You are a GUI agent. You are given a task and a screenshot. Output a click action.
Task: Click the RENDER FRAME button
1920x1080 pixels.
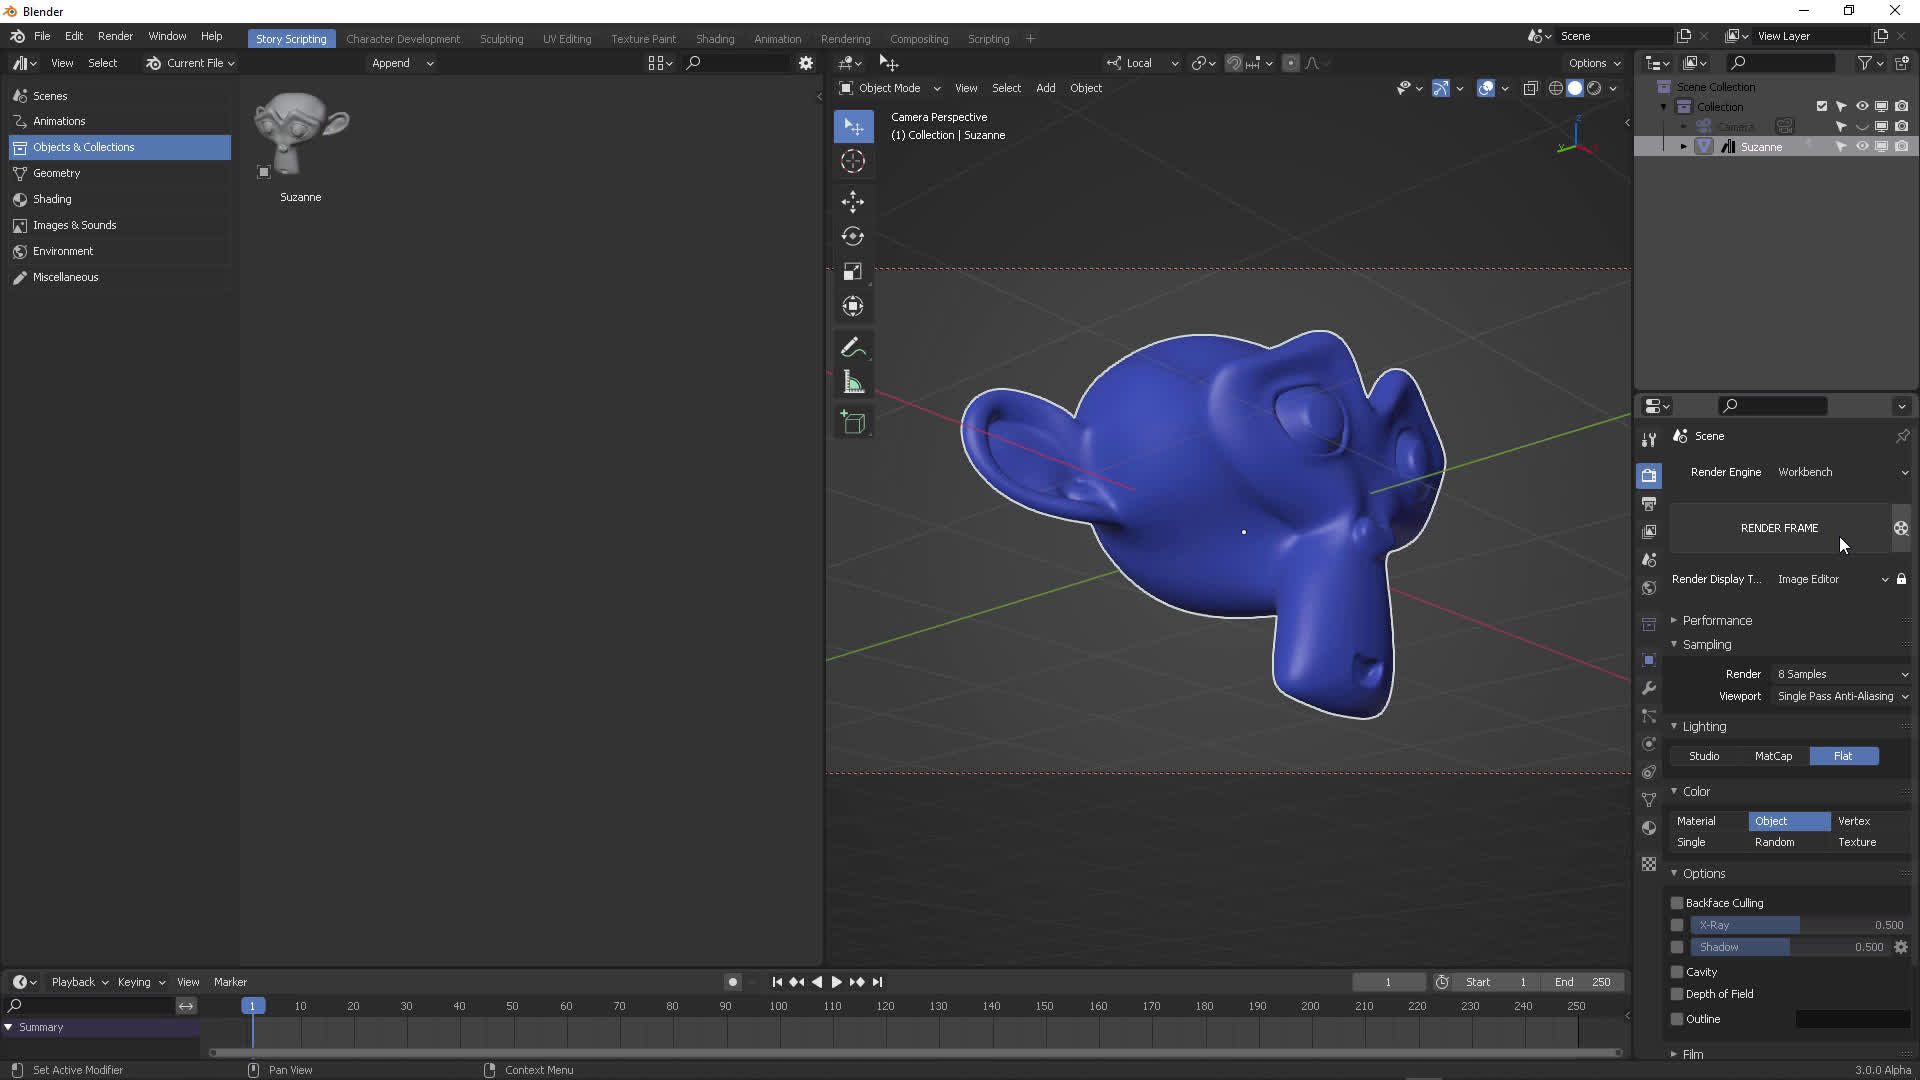pos(1779,528)
